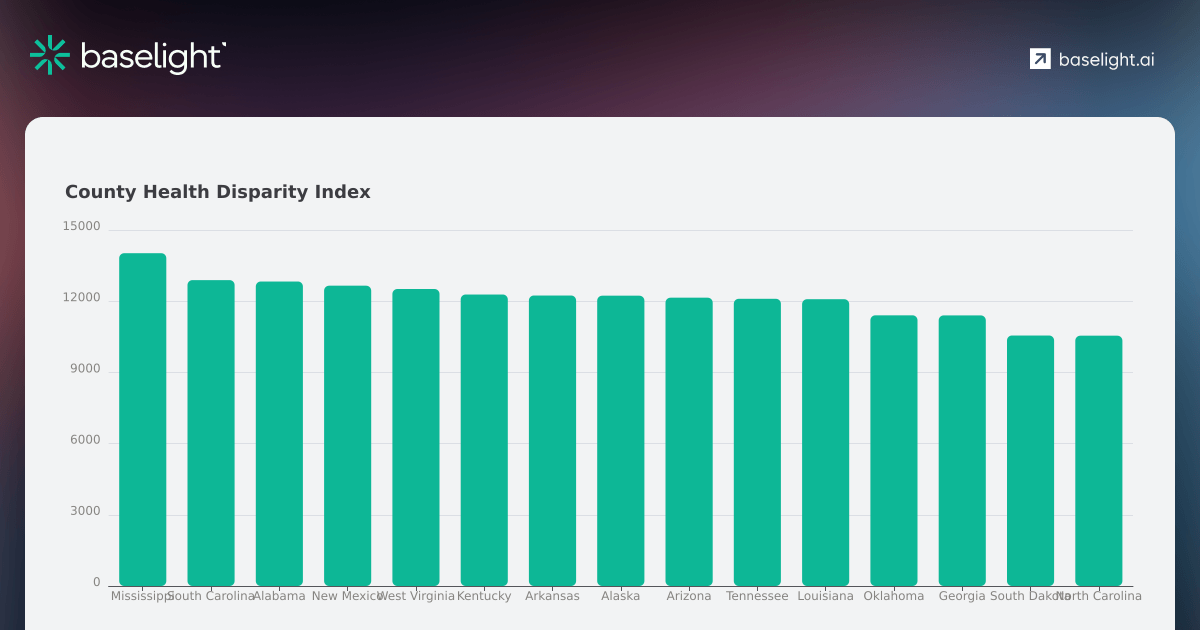Select the North Carolina bar at far right

click(x=1098, y=460)
